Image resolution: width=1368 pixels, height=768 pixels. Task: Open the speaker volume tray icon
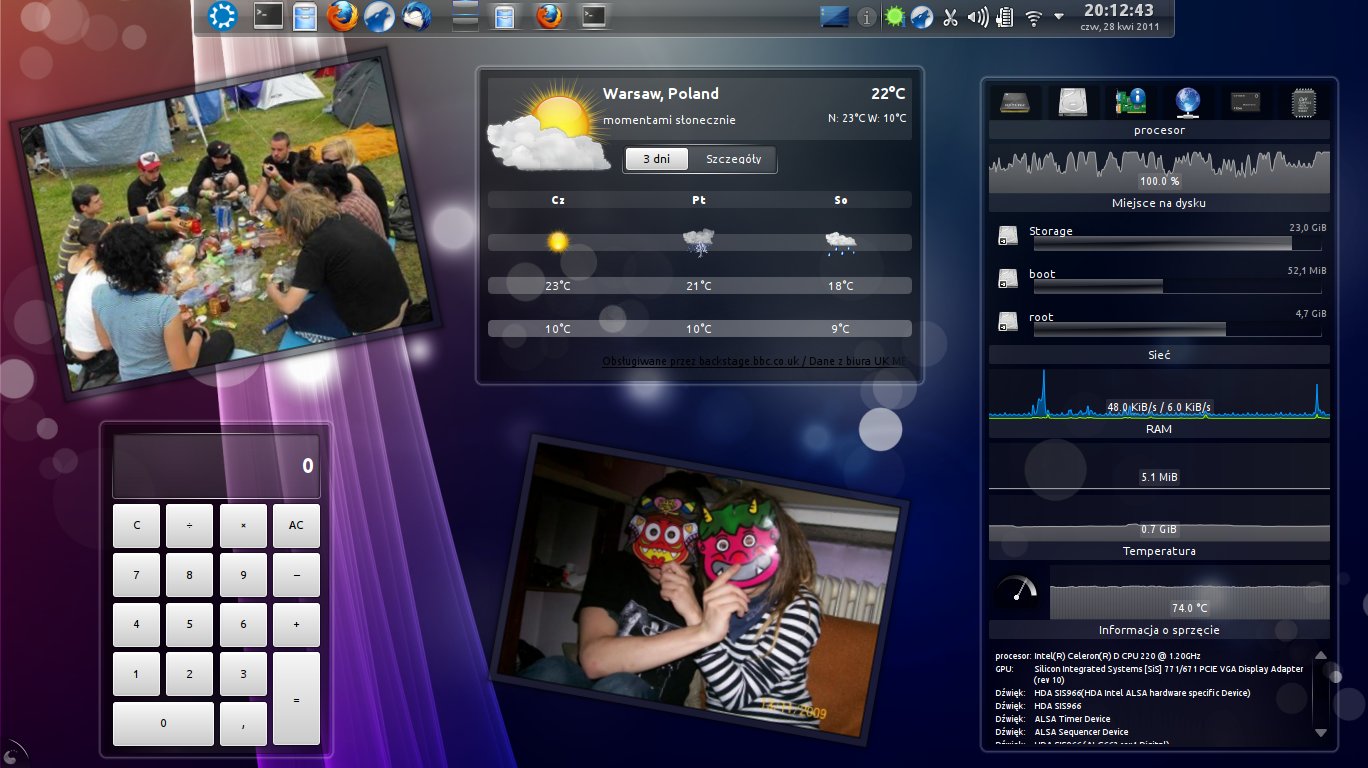pyautogui.click(x=978, y=17)
